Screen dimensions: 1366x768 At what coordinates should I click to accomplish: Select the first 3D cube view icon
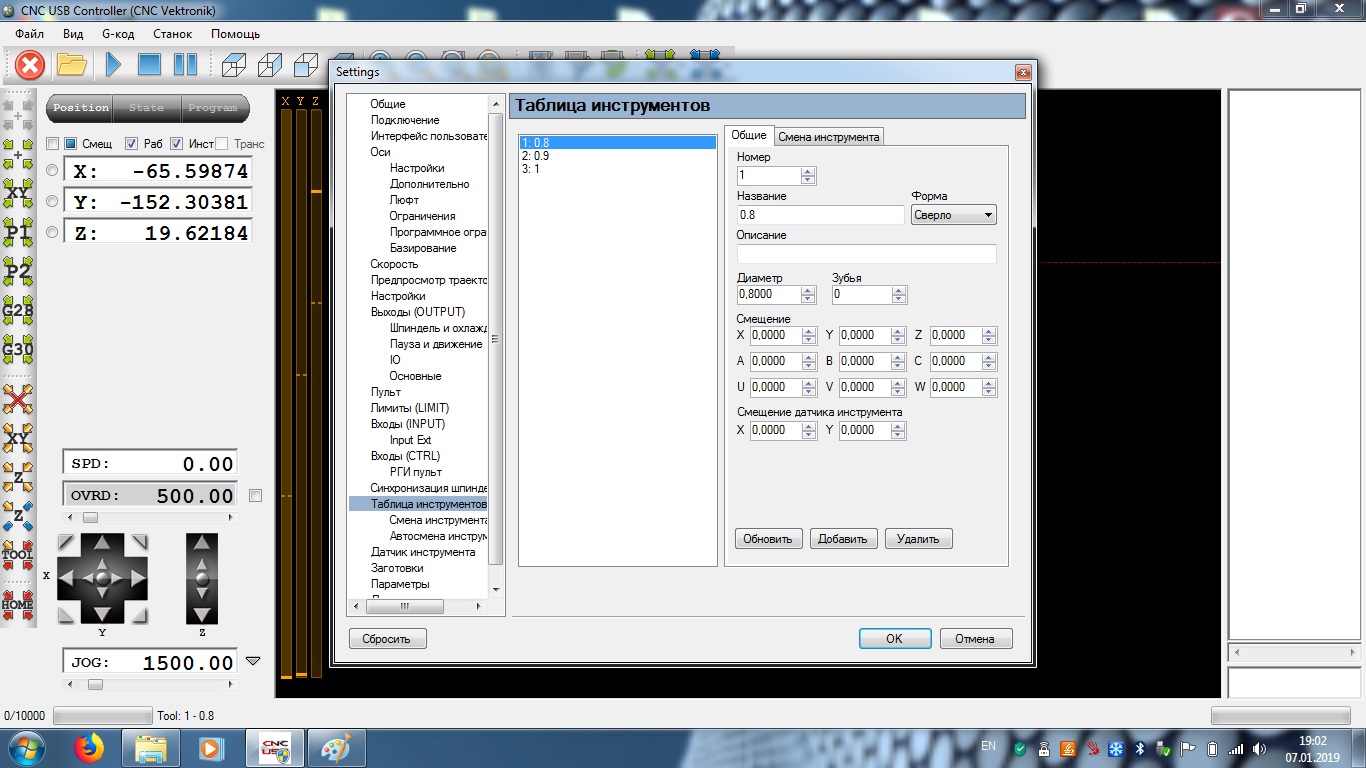tap(233, 66)
